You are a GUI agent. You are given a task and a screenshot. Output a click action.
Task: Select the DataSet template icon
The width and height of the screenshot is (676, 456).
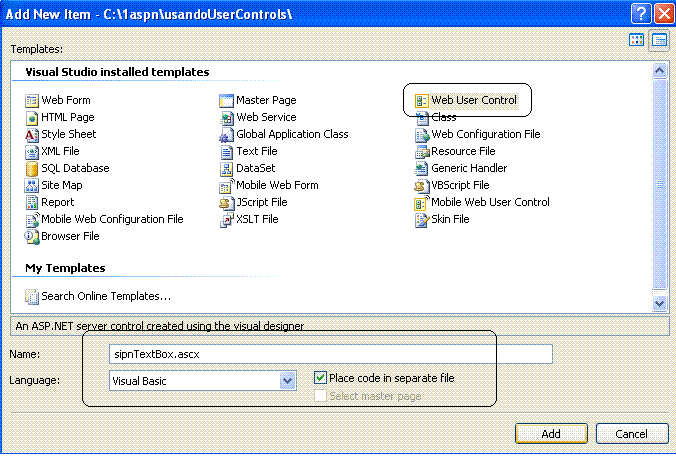pyautogui.click(x=226, y=169)
